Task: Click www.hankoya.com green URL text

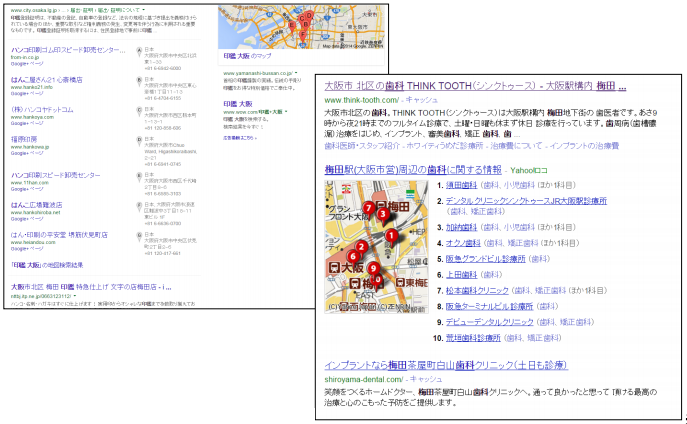Action: coord(32,117)
